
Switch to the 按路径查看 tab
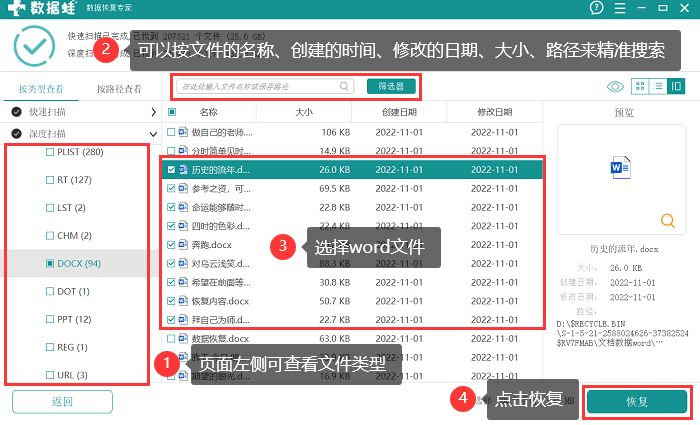click(119, 89)
